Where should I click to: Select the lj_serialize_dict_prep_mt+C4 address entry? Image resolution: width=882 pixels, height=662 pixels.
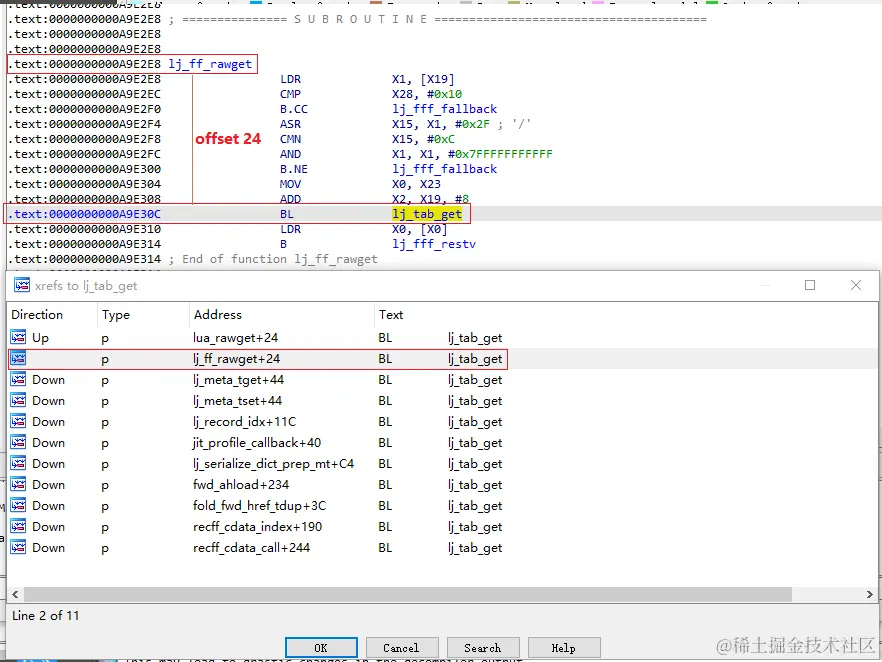pyautogui.click(x=273, y=463)
